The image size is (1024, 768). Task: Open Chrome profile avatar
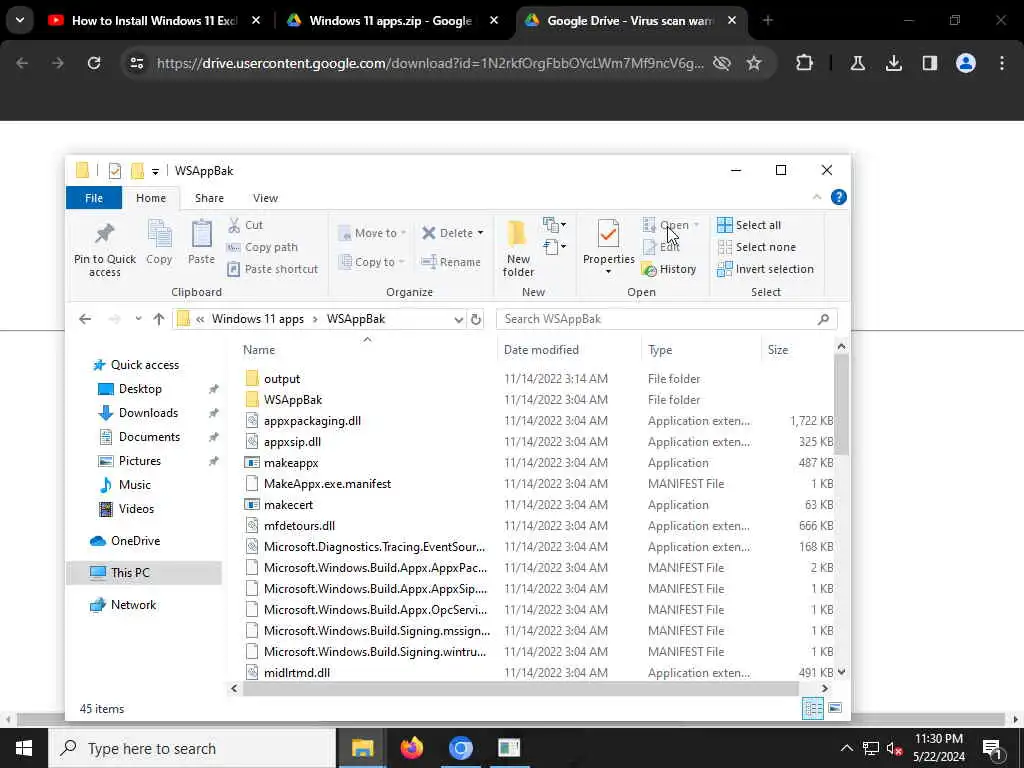pos(966,63)
